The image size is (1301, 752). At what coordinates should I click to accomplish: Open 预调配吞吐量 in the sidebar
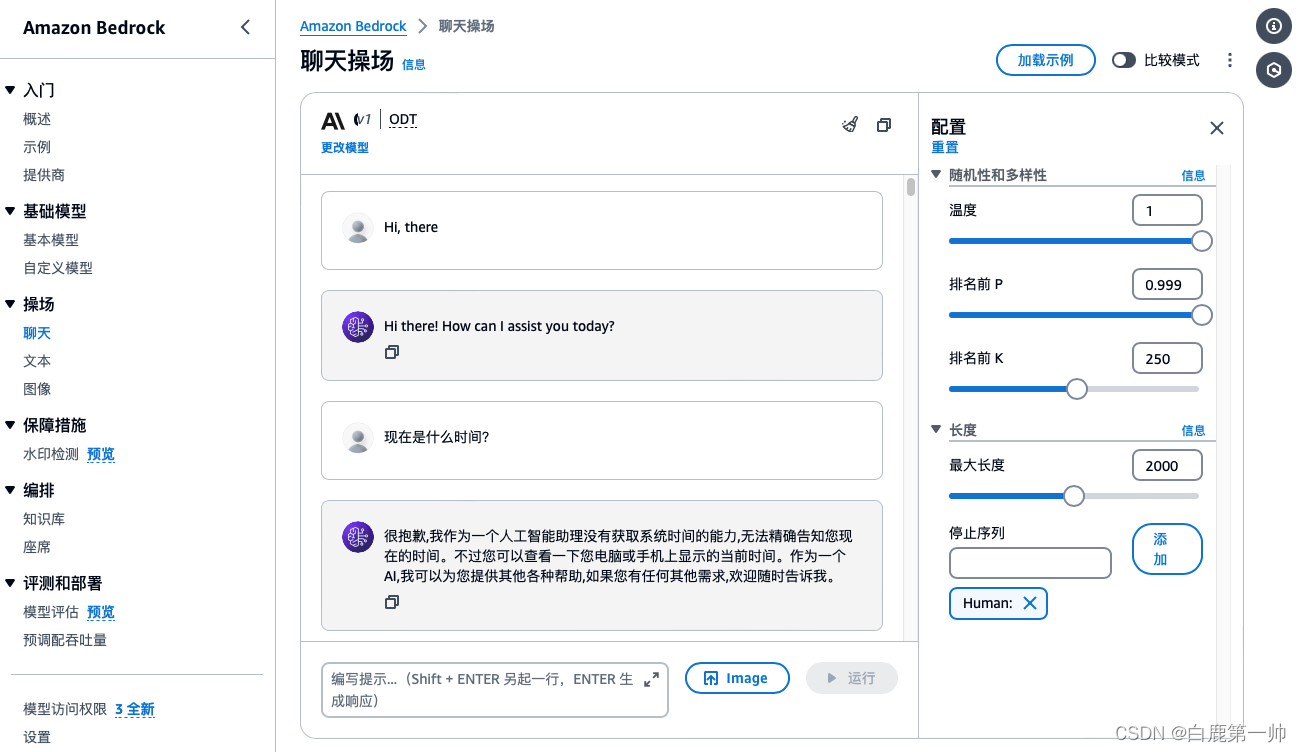[x=65, y=640]
